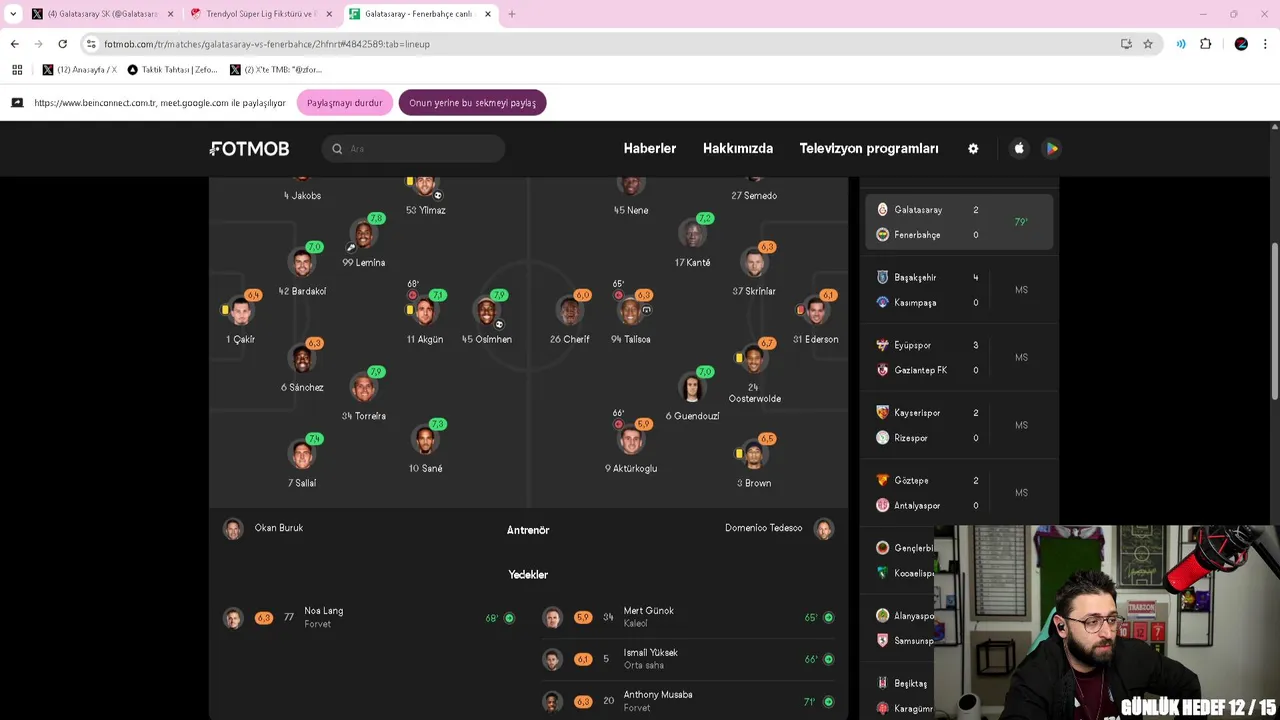The height and width of the screenshot is (720, 1280).
Task: Click Fenerbahçe club crest in match list
Action: click(x=882, y=235)
